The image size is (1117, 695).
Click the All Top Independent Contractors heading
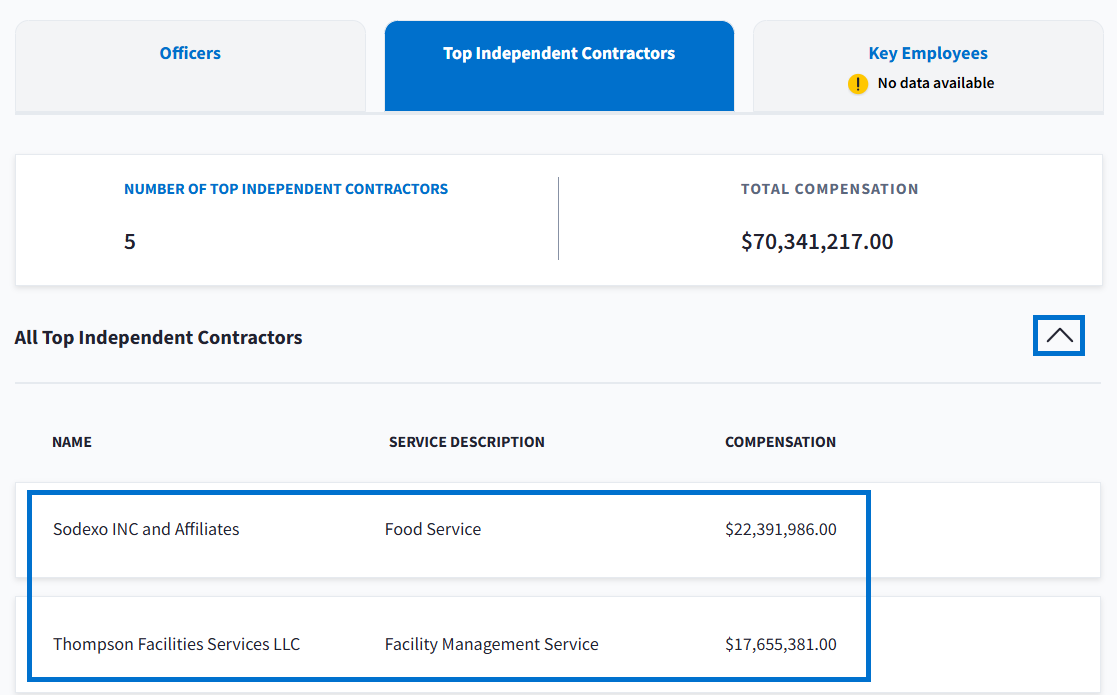(x=158, y=338)
